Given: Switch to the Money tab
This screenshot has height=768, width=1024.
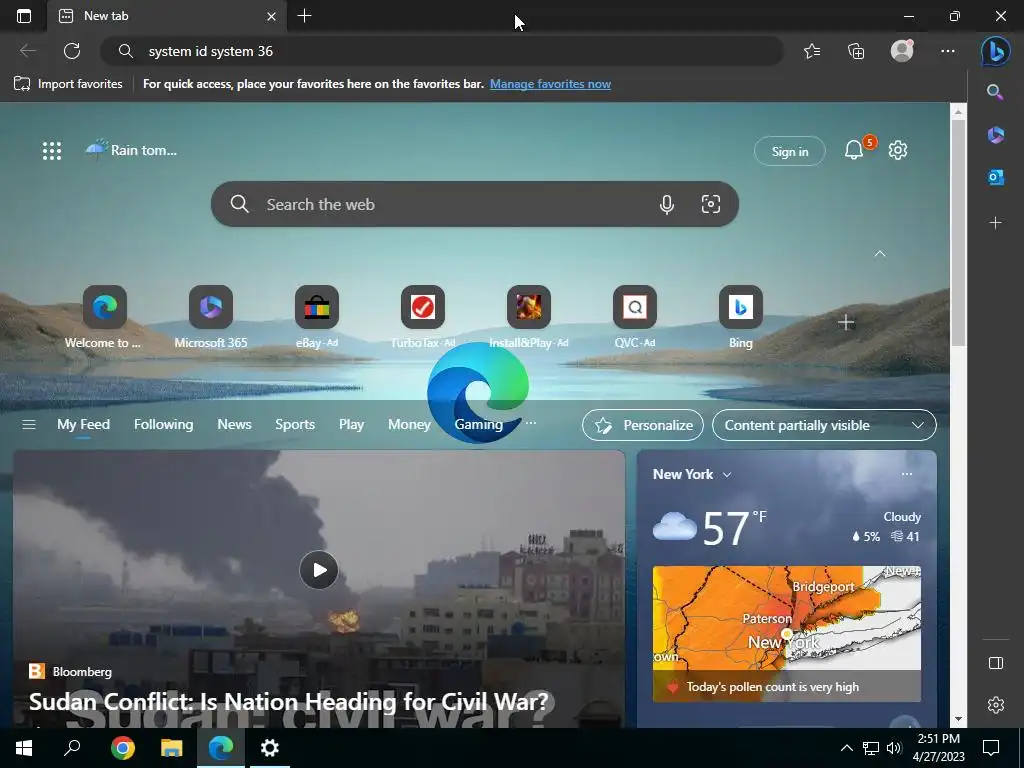Looking at the screenshot, I should 409,424.
